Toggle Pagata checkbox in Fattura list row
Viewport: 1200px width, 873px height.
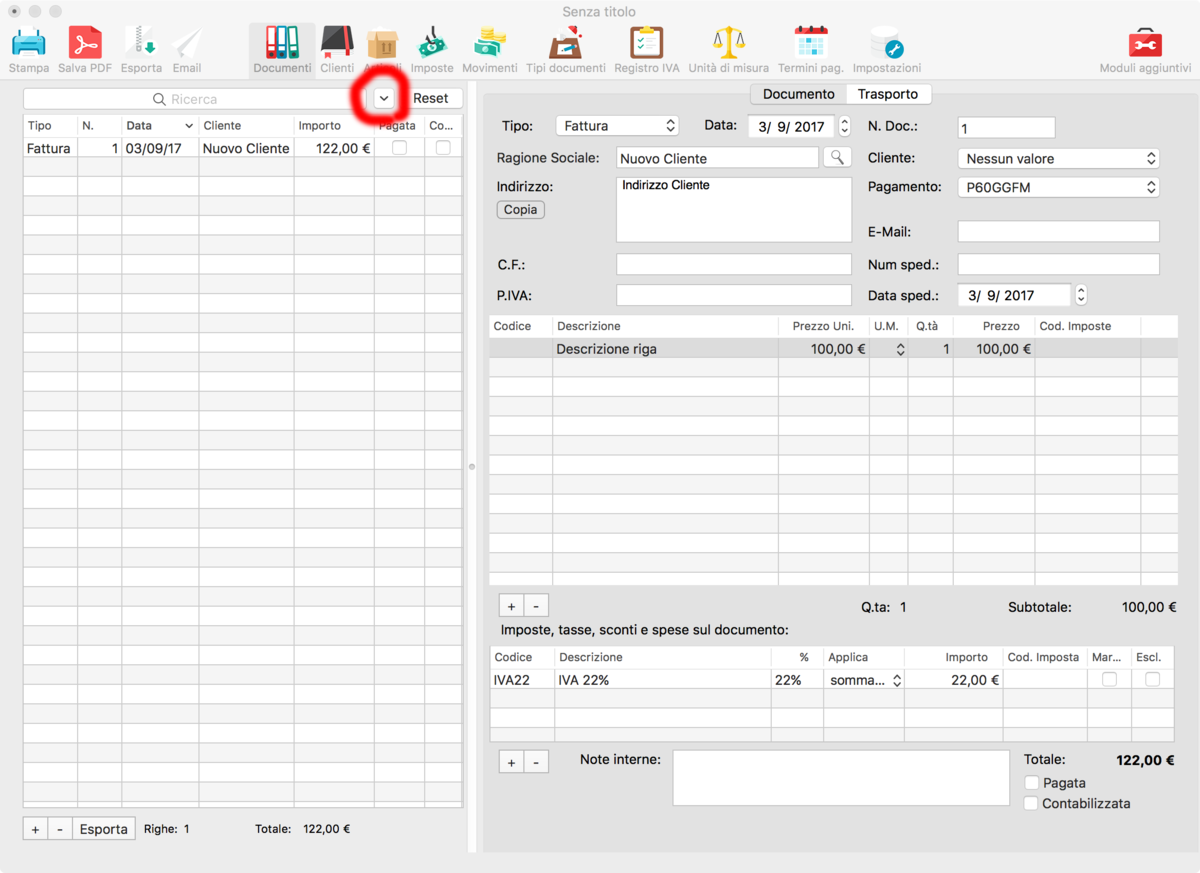point(400,148)
